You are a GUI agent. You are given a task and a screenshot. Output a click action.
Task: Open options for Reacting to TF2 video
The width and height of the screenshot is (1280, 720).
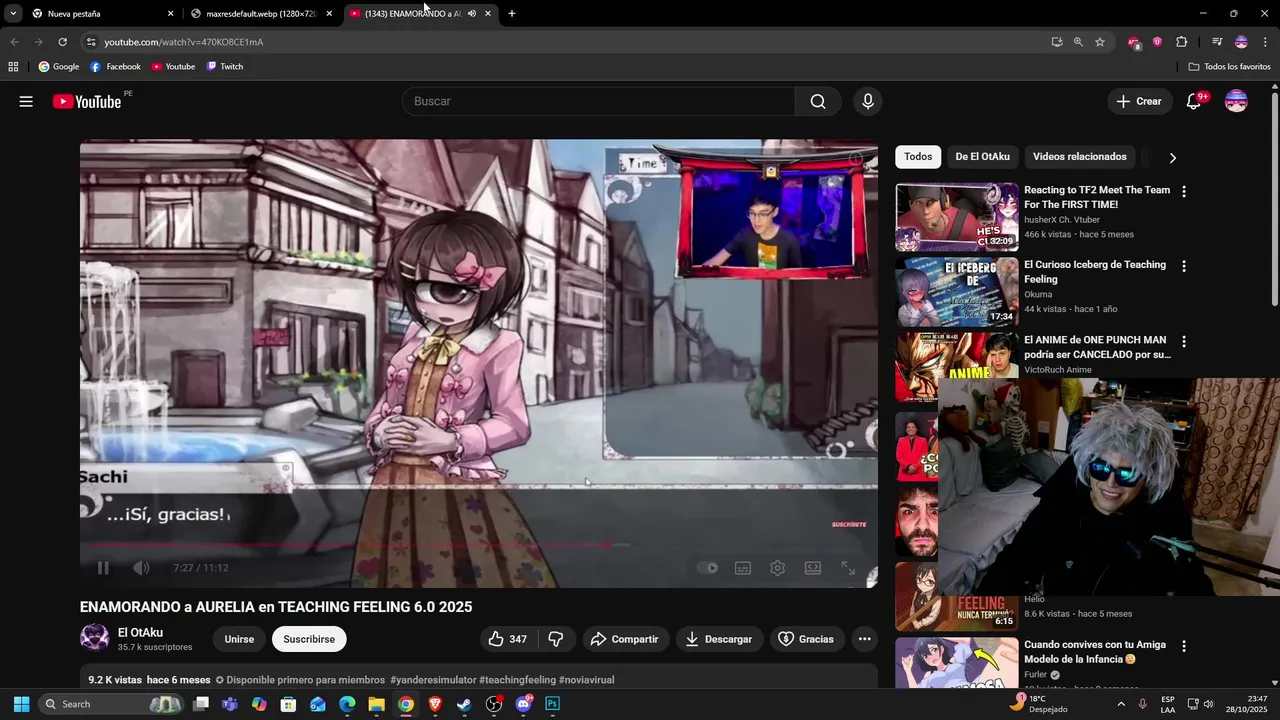pos(1184,191)
